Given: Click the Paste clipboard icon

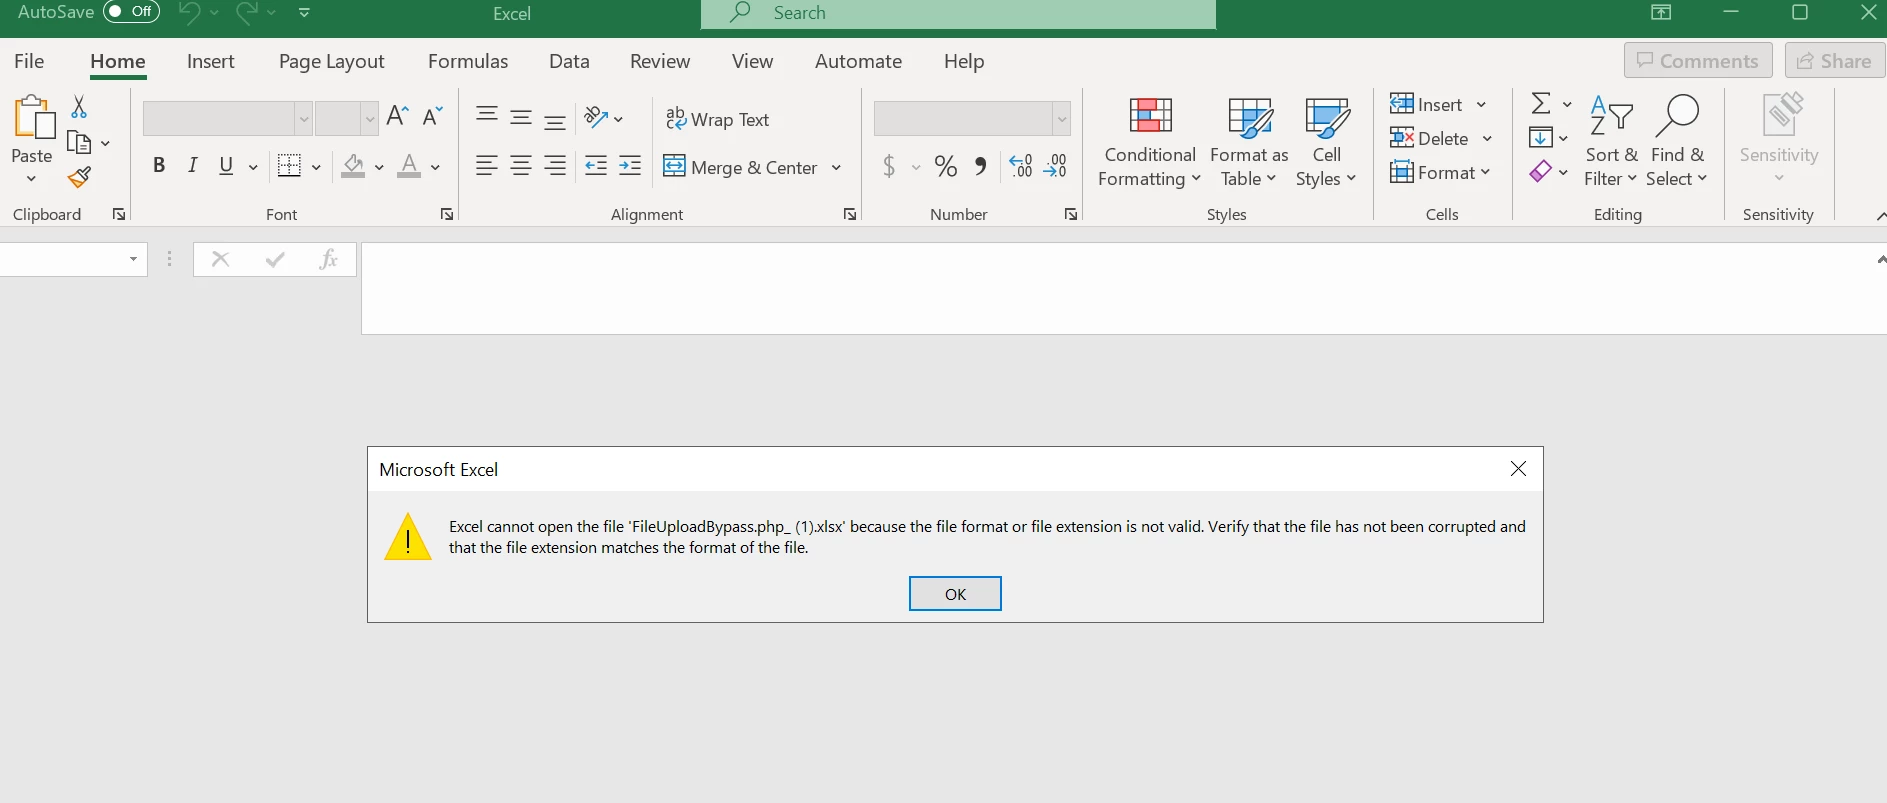Looking at the screenshot, I should [x=33, y=118].
